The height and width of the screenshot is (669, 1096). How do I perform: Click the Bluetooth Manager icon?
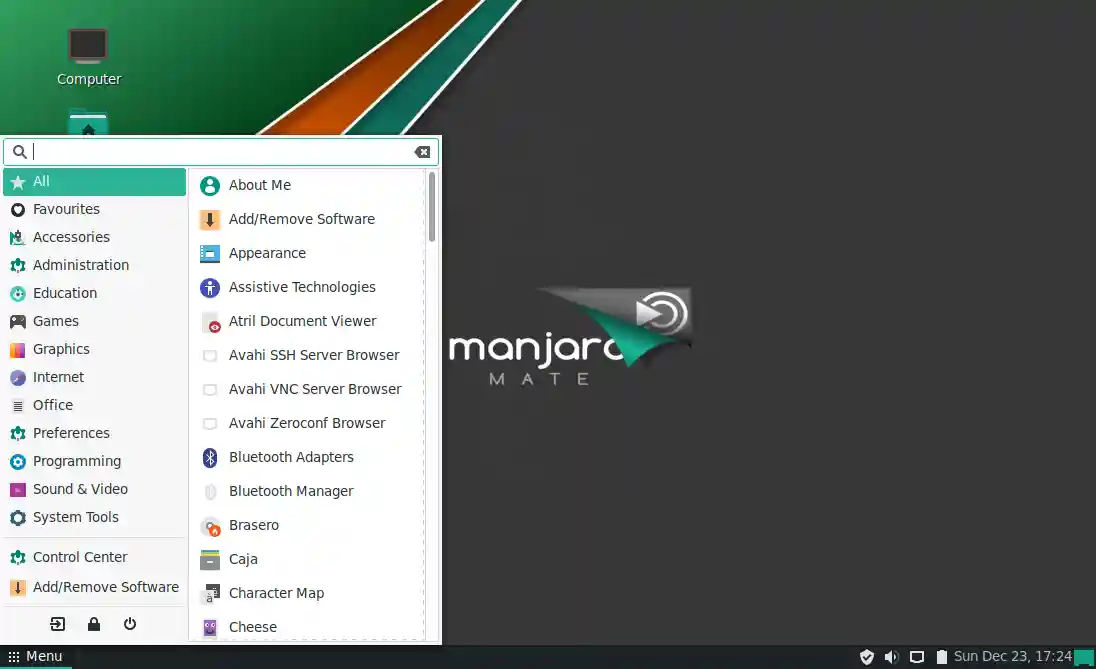[x=210, y=491]
